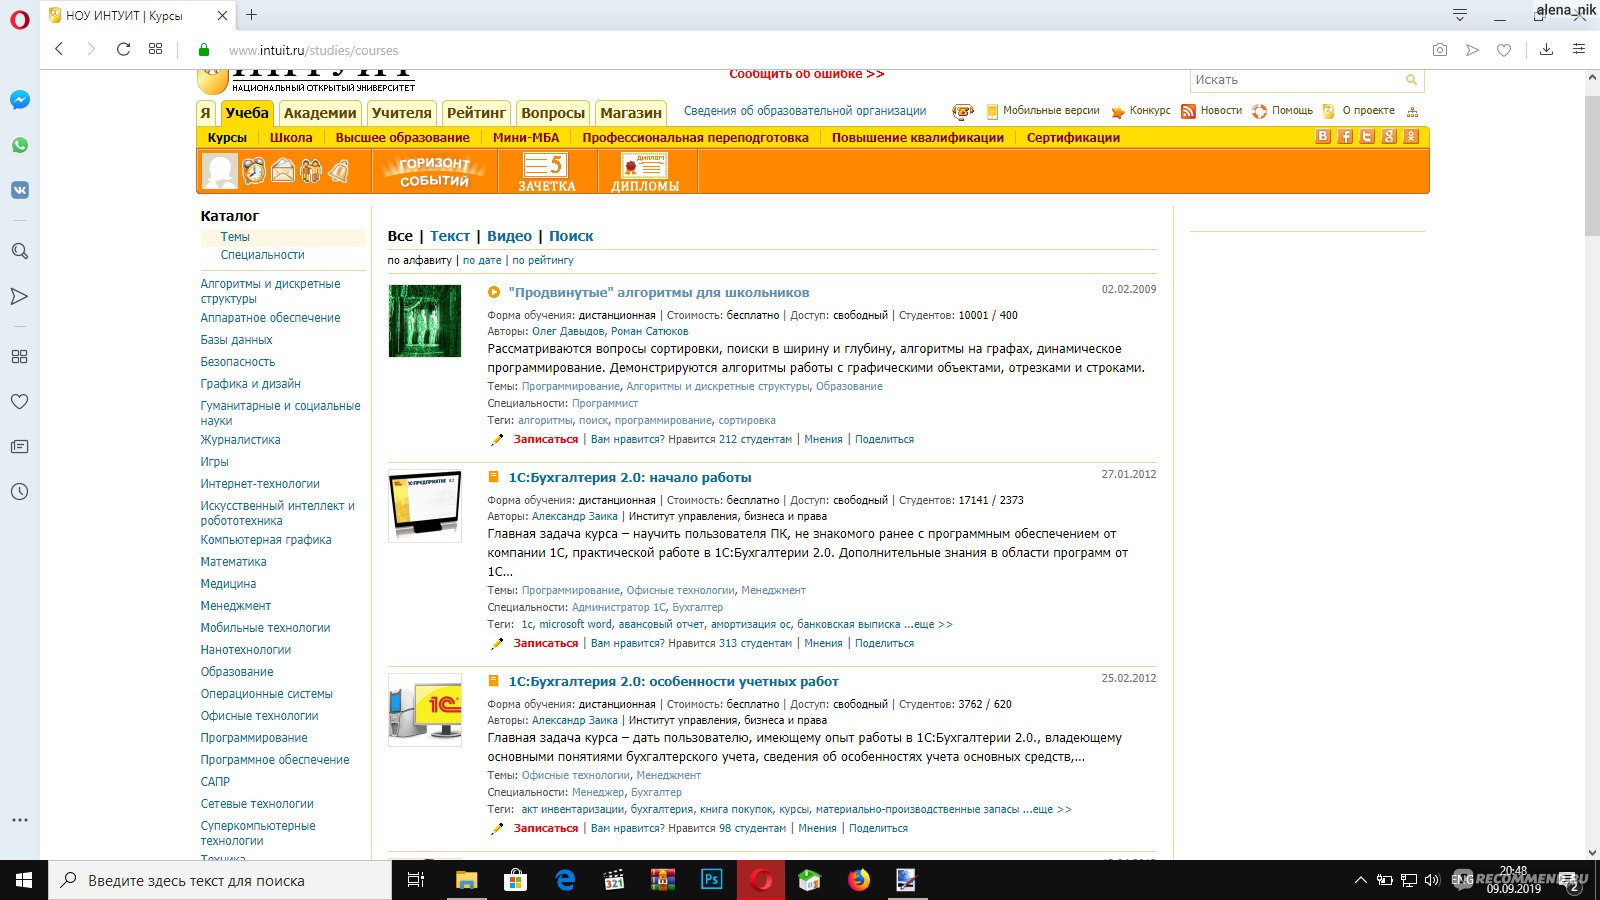This screenshot has height=900, width=1600.
Task: Open browsing history clock in the sidebar
Action: 20,491
